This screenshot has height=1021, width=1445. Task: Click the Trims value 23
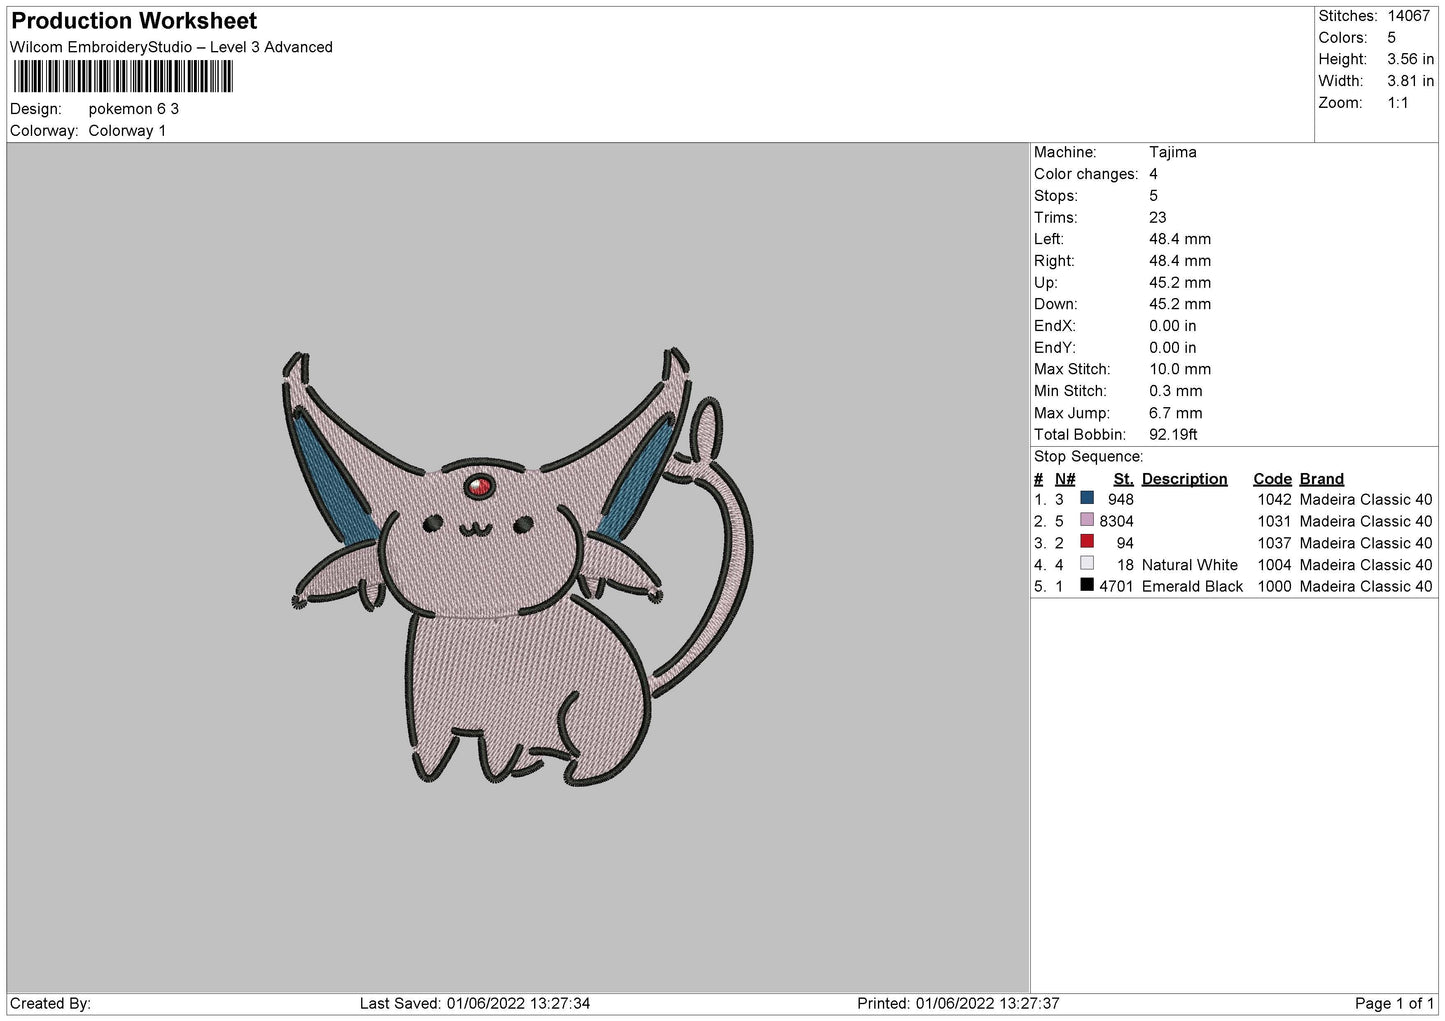pyautogui.click(x=1158, y=217)
